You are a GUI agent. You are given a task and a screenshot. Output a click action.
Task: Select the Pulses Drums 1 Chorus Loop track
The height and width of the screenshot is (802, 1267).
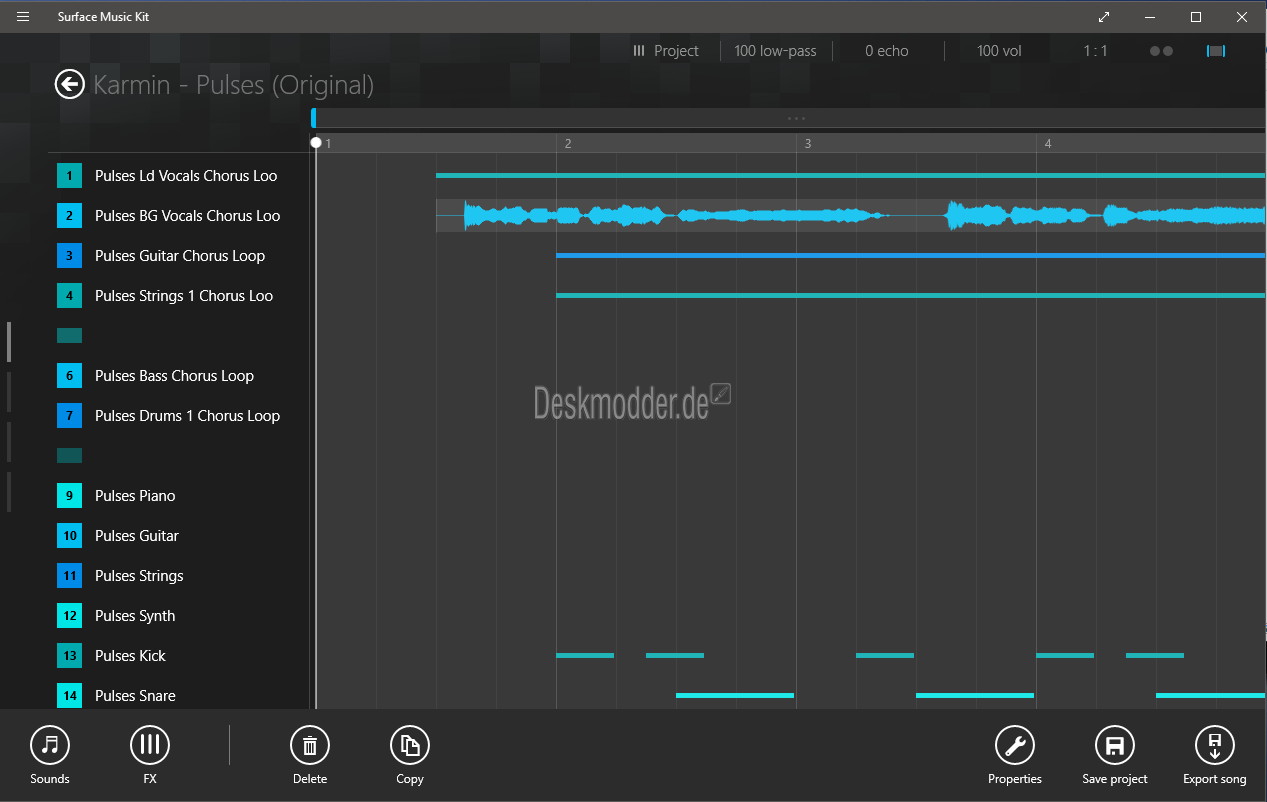(187, 416)
